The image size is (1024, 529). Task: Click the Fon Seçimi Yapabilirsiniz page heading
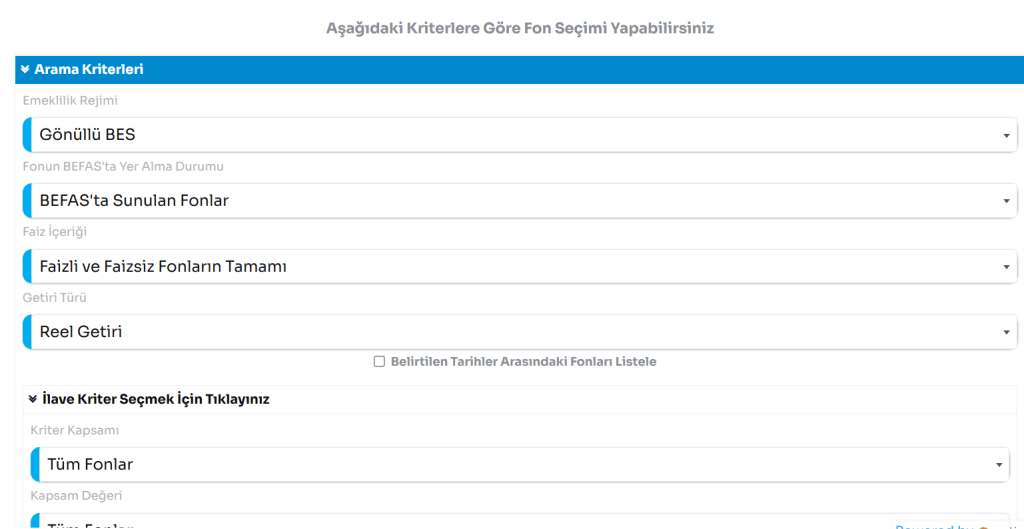click(x=520, y=28)
